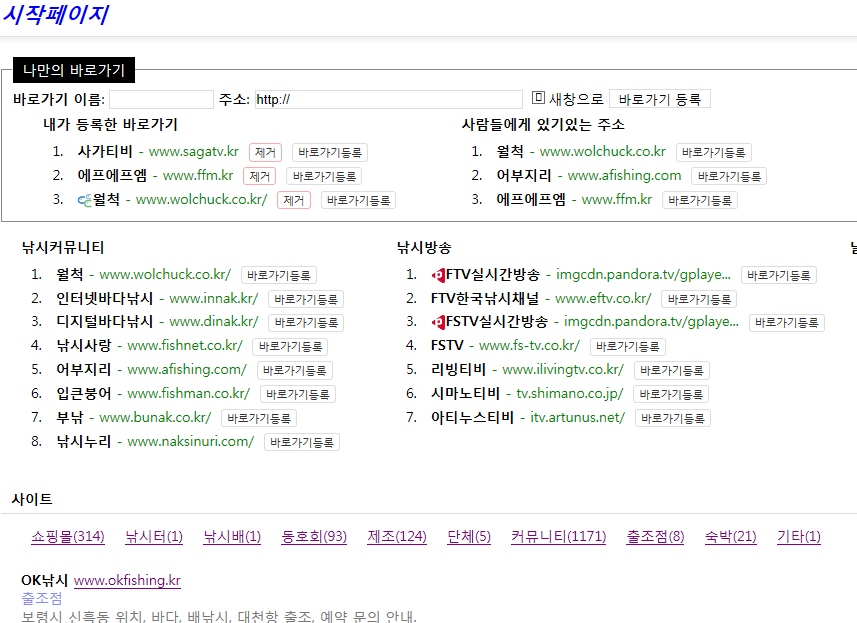857x623 pixels.
Task: Go to the 시작페이지 title heading
Action: [x=54, y=15]
